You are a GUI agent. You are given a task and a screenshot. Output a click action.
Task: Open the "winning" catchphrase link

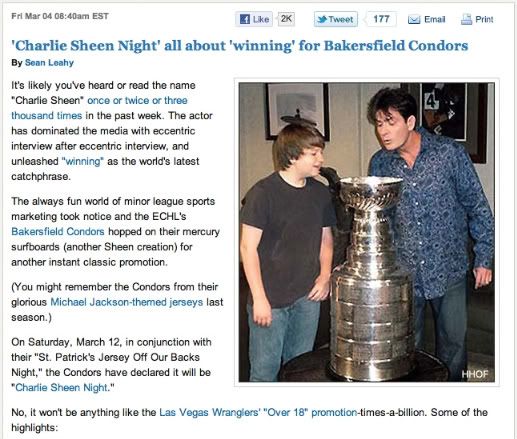click(x=83, y=161)
